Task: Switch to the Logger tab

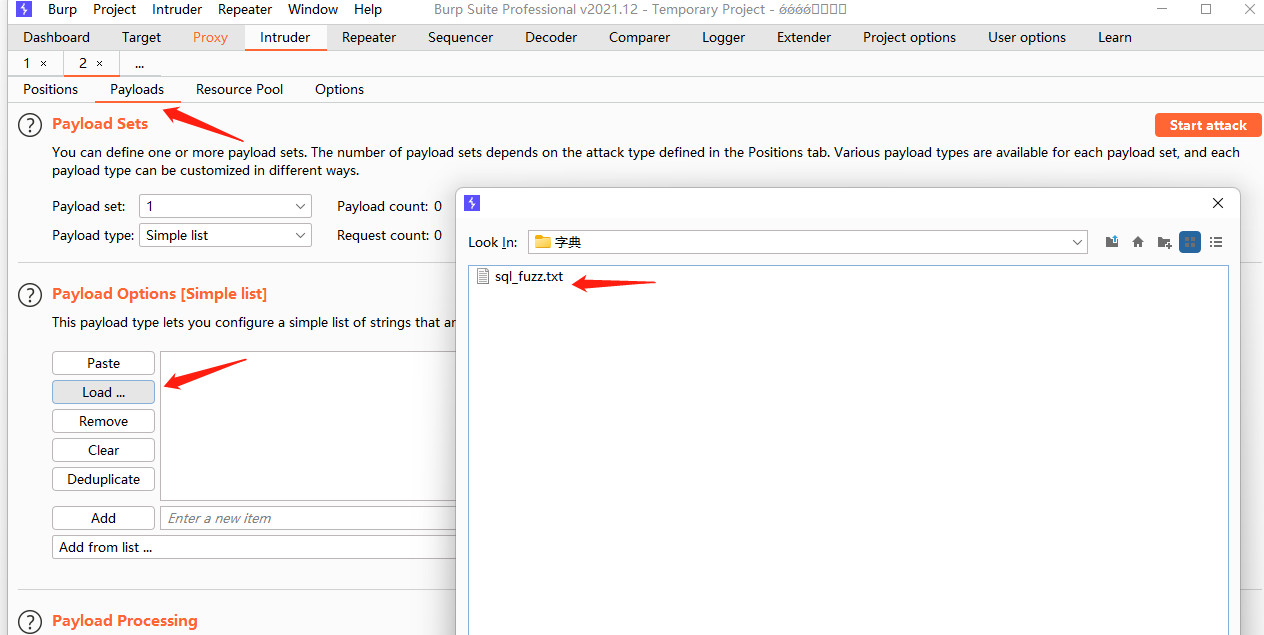Action: tap(723, 37)
